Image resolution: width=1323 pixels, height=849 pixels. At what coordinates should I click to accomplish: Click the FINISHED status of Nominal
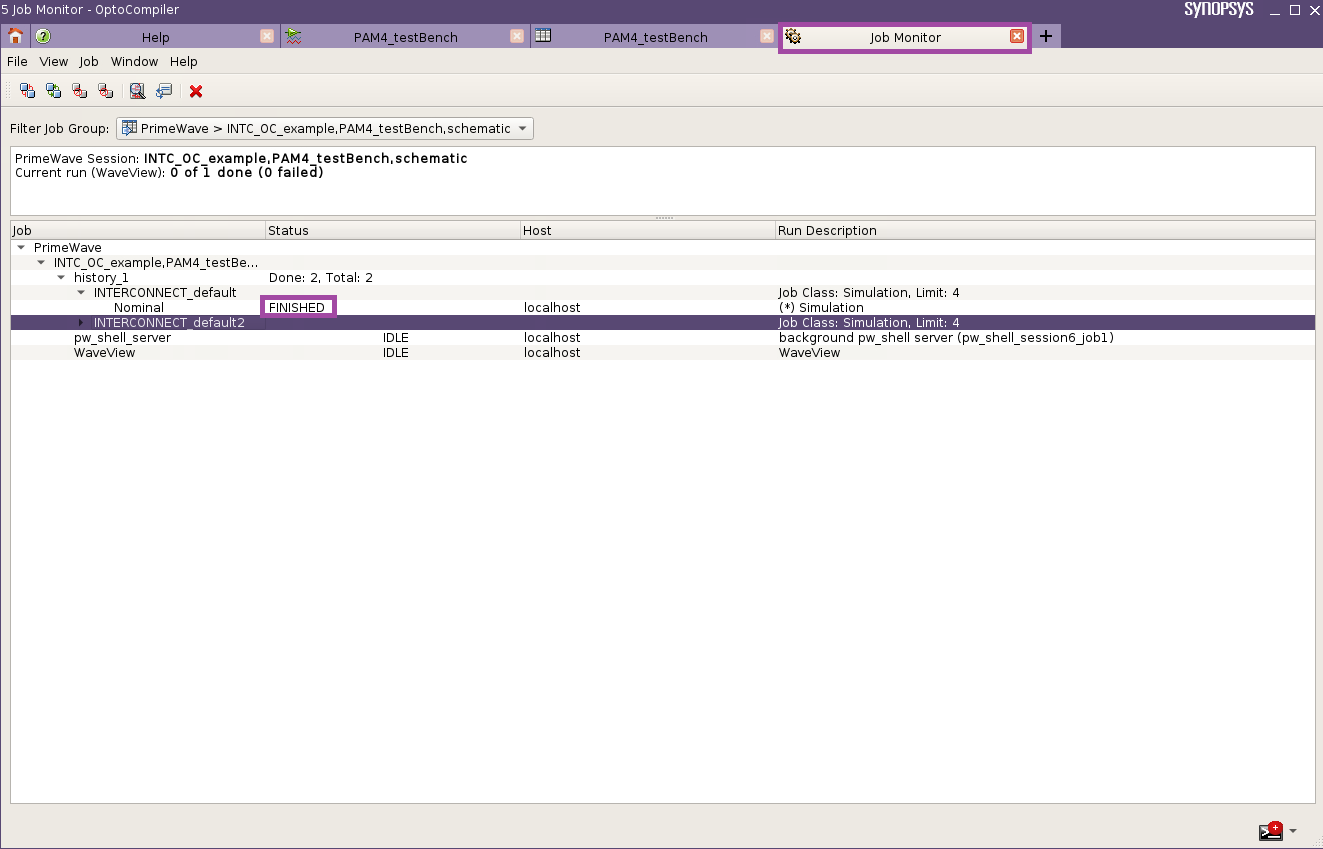click(297, 307)
